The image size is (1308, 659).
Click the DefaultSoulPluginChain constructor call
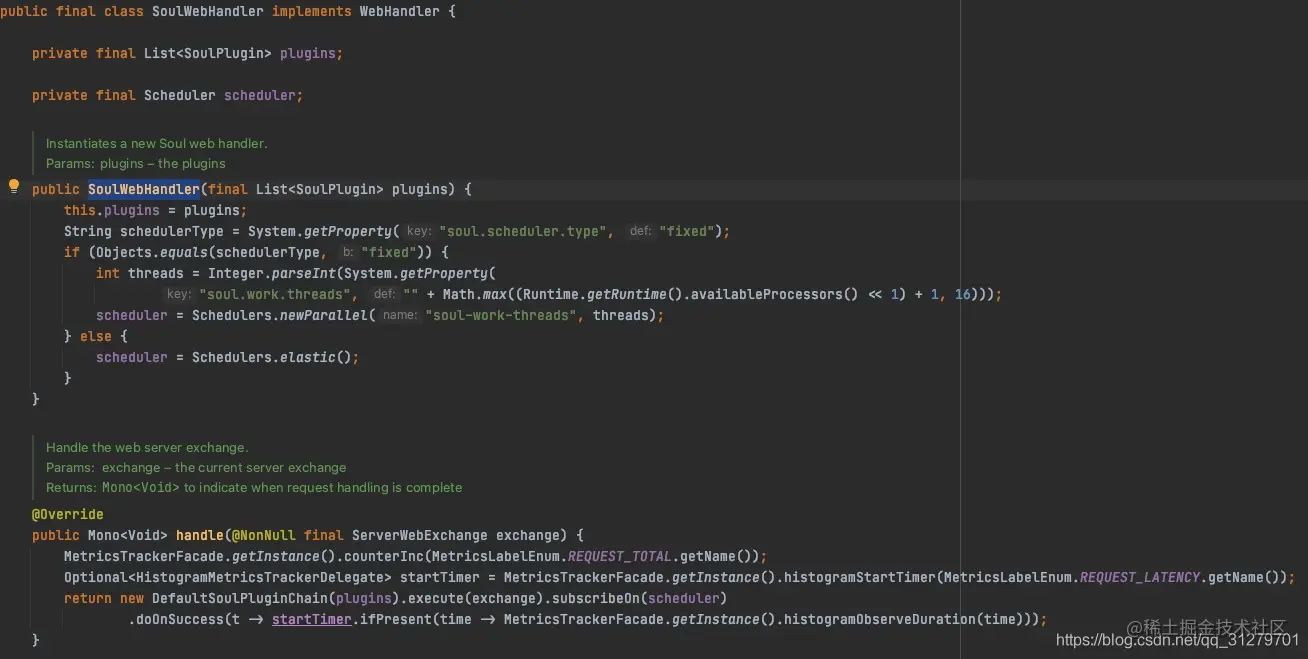click(240, 598)
